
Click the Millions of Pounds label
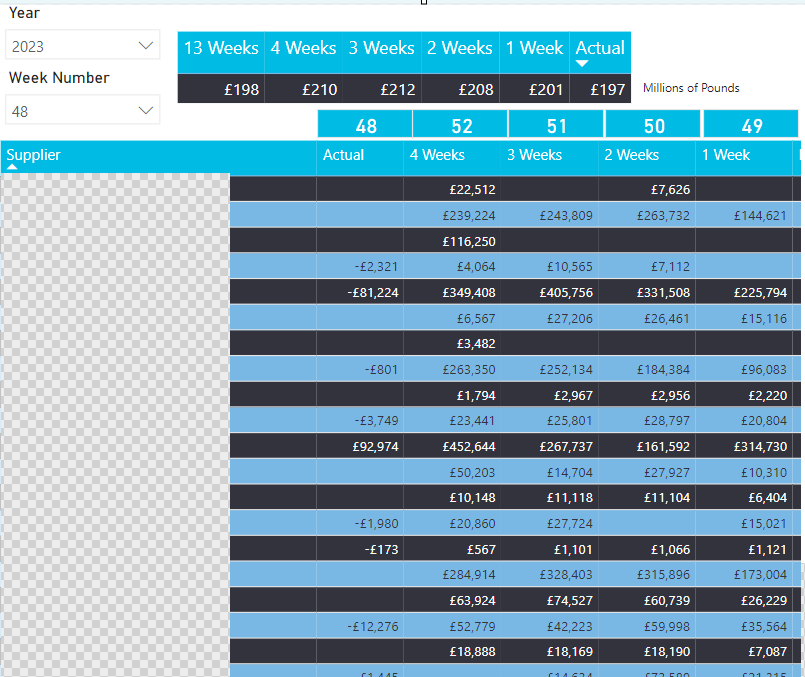coord(691,88)
